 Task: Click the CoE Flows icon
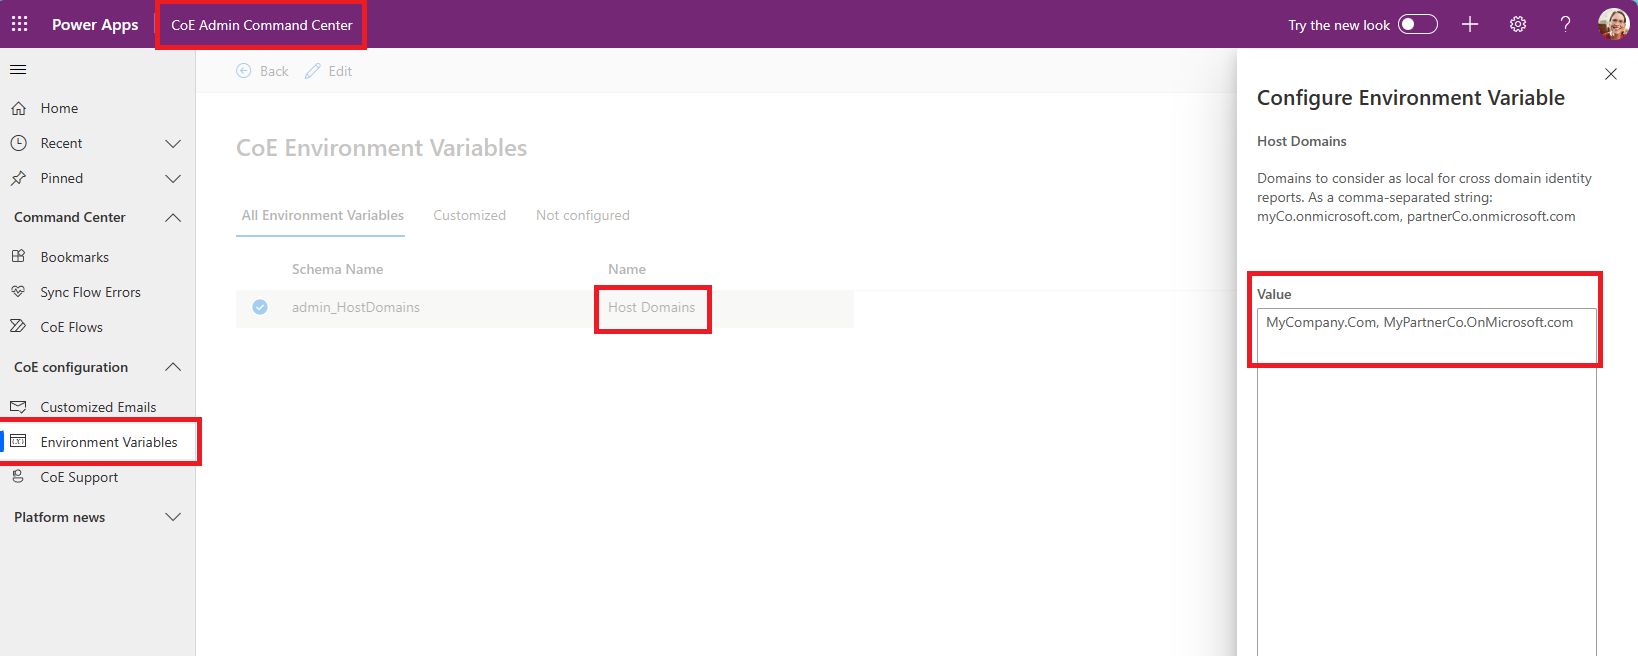pos(18,327)
